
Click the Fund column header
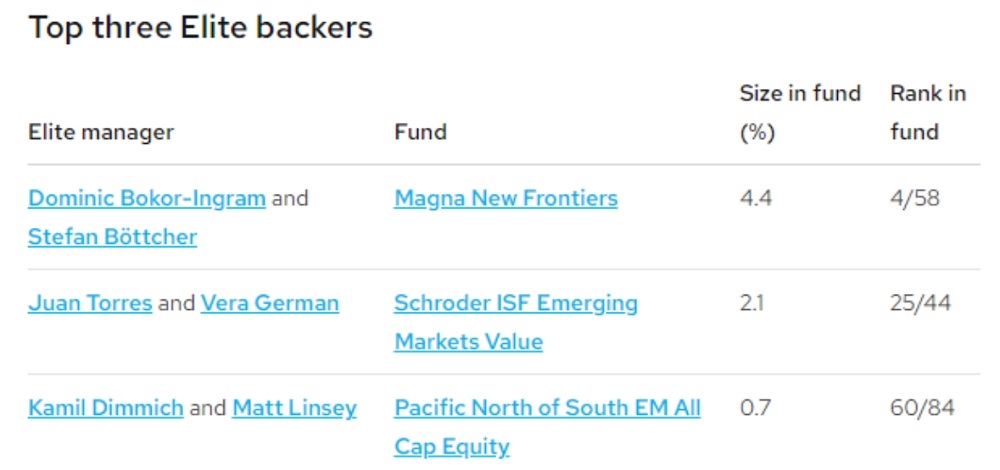(420, 132)
